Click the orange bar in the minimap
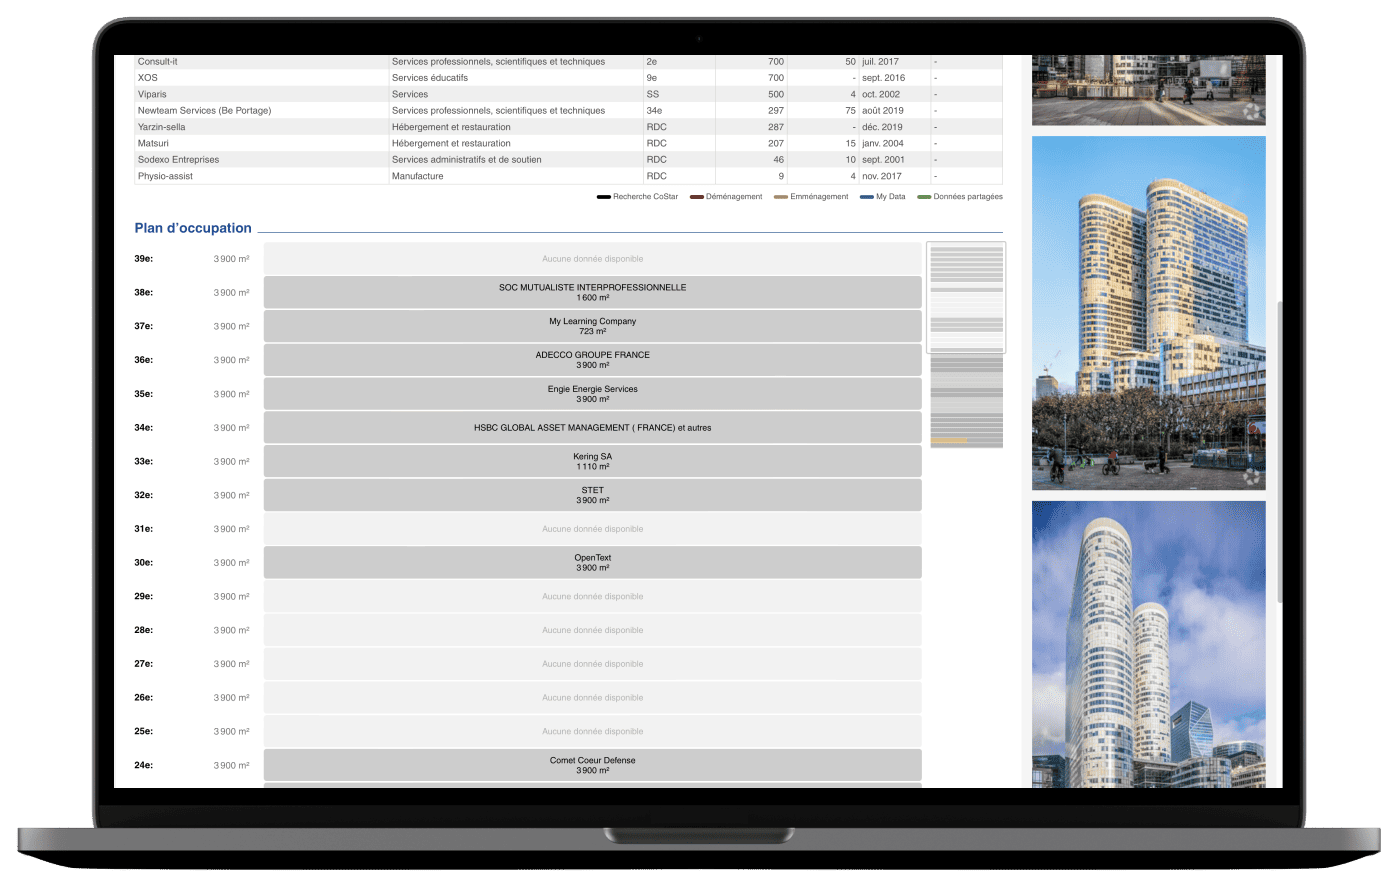1400x894 pixels. (949, 441)
